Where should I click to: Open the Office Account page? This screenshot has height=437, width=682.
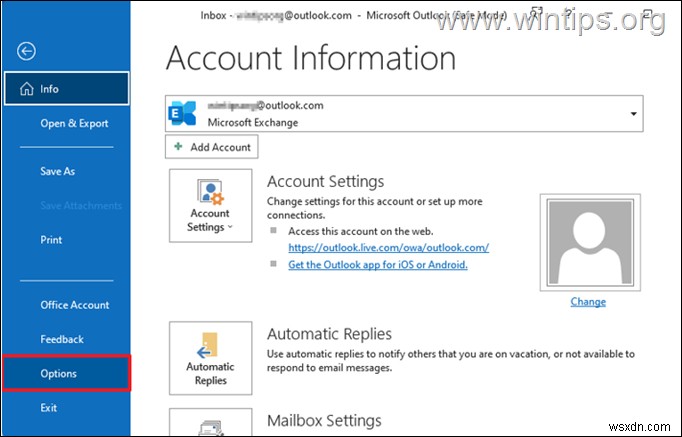click(74, 305)
